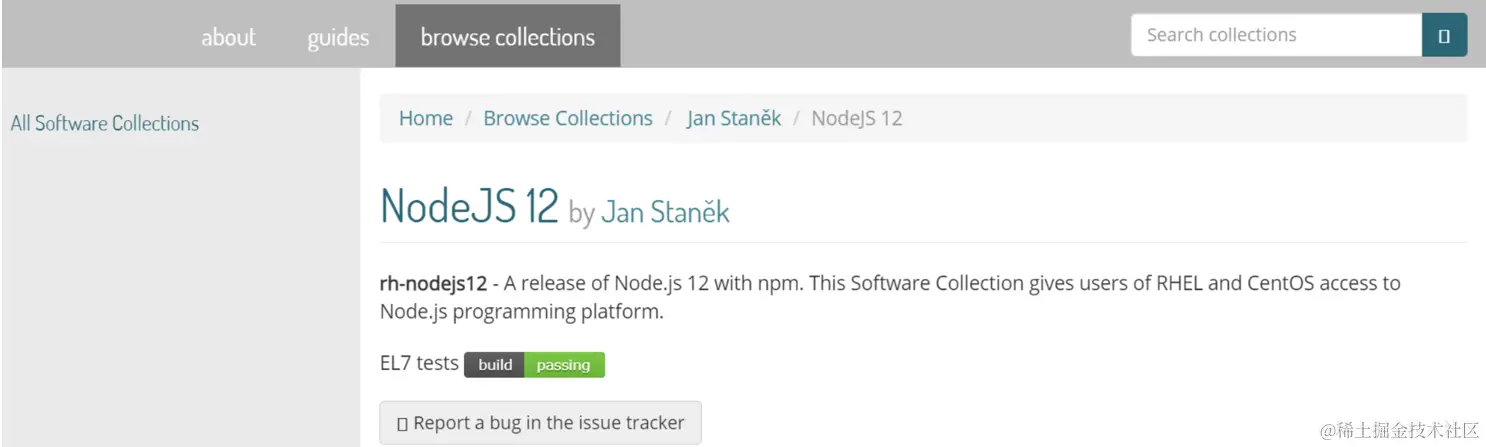The image size is (1486, 447).
Task: Click the Node.js collection description paragraph
Action: (890, 297)
